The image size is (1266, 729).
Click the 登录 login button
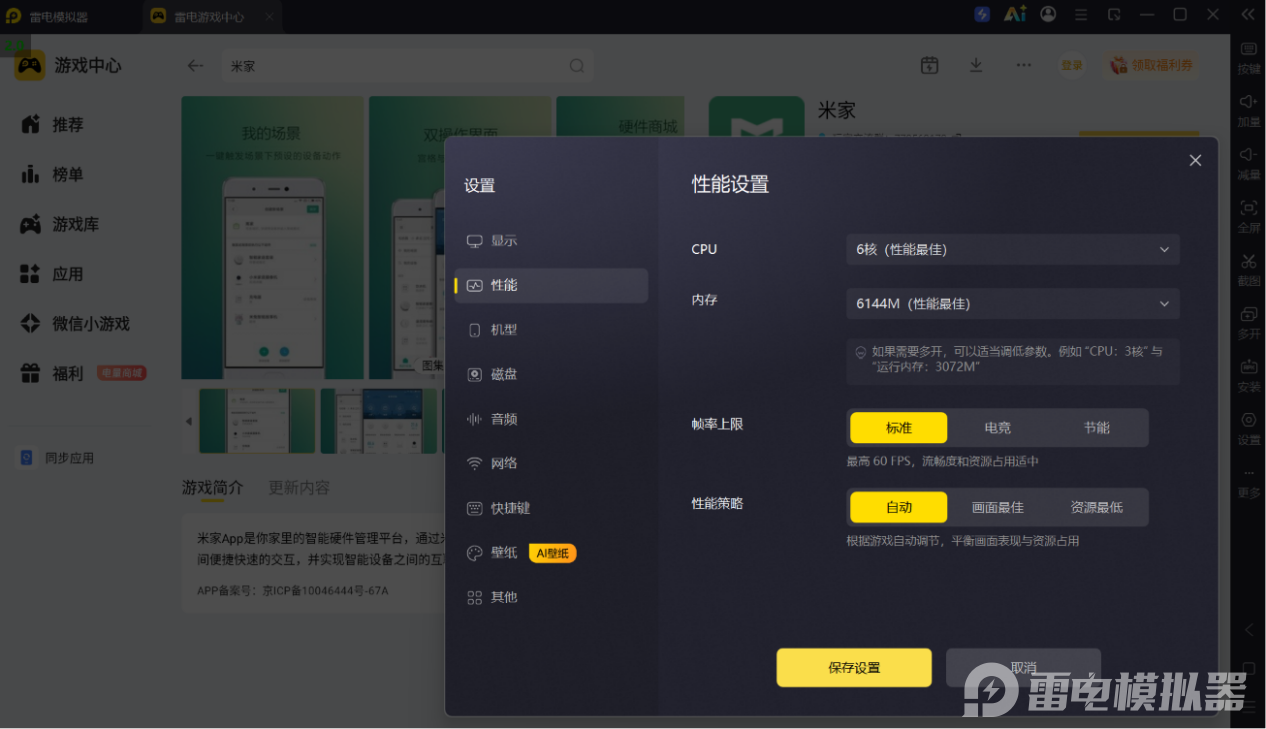pyautogui.click(x=1072, y=65)
